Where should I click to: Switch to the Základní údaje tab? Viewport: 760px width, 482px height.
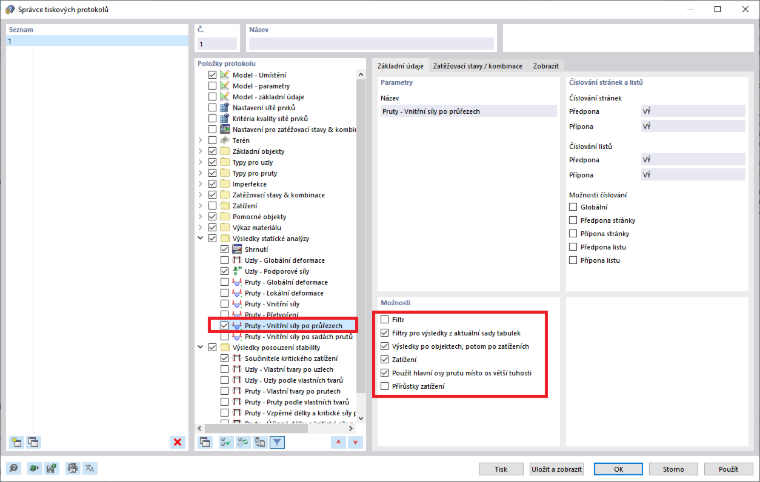[x=400, y=66]
